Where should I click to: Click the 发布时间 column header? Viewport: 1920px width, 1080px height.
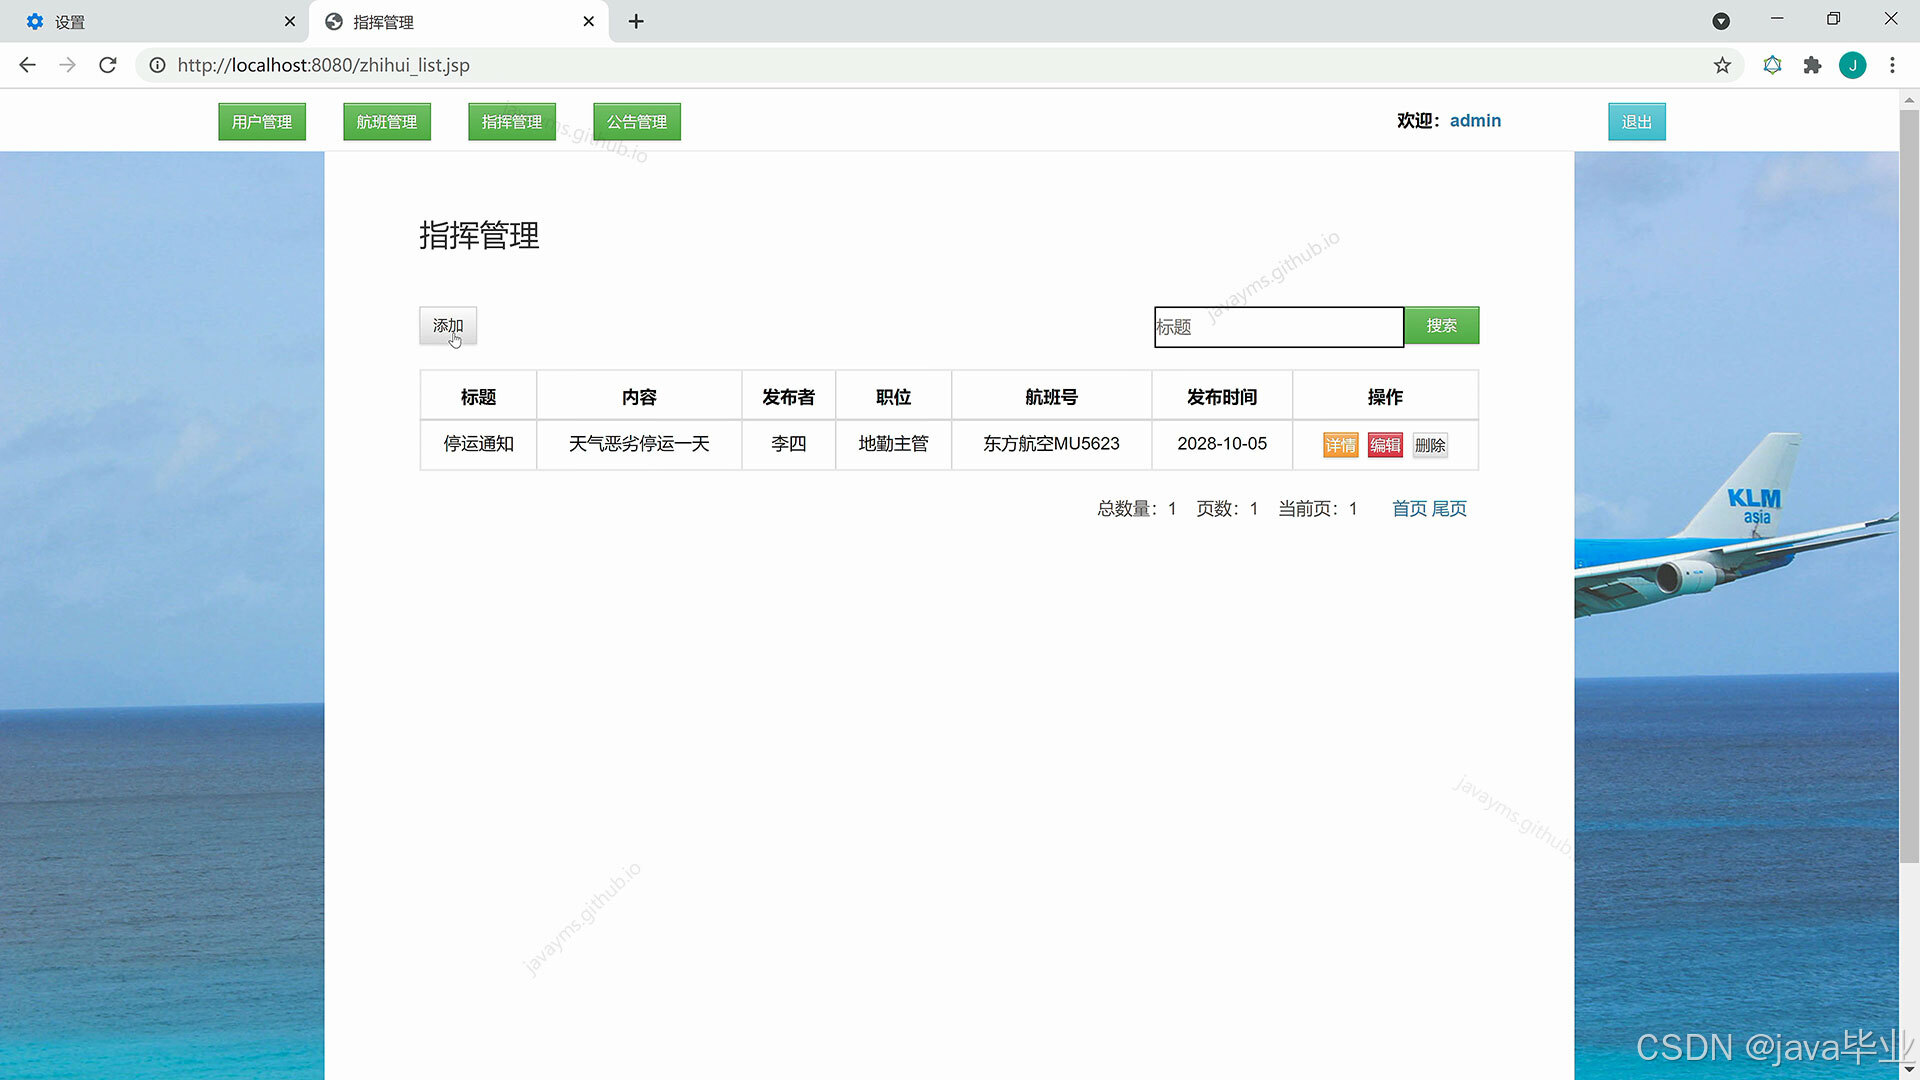1222,397
